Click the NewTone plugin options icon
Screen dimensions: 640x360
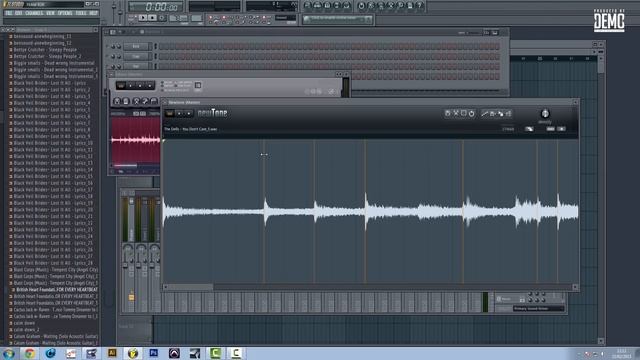point(169,113)
